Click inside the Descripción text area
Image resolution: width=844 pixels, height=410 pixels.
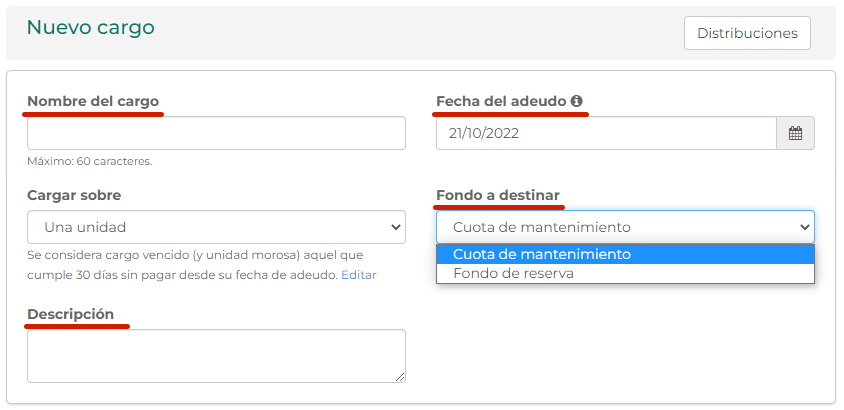click(216, 355)
